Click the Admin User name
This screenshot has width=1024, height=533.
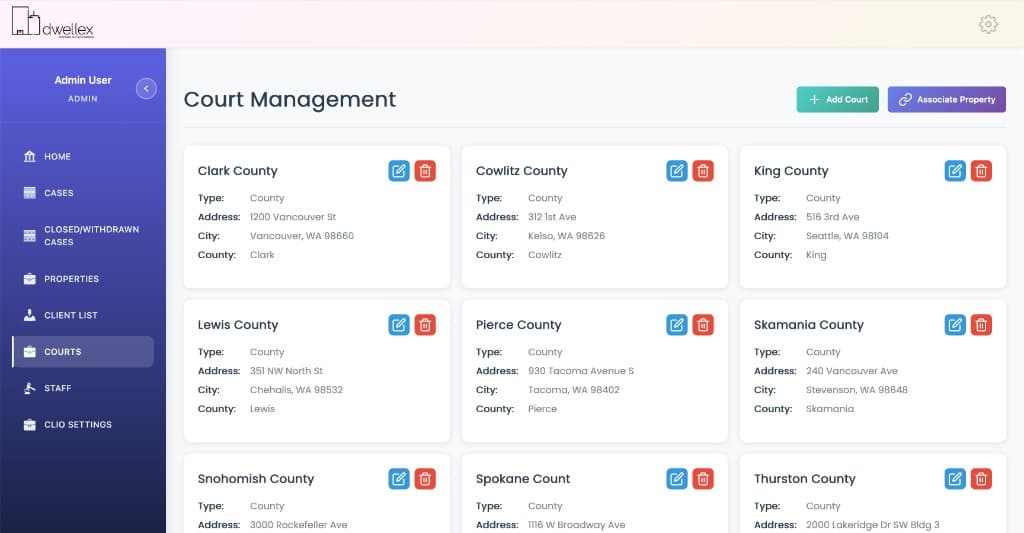(83, 80)
